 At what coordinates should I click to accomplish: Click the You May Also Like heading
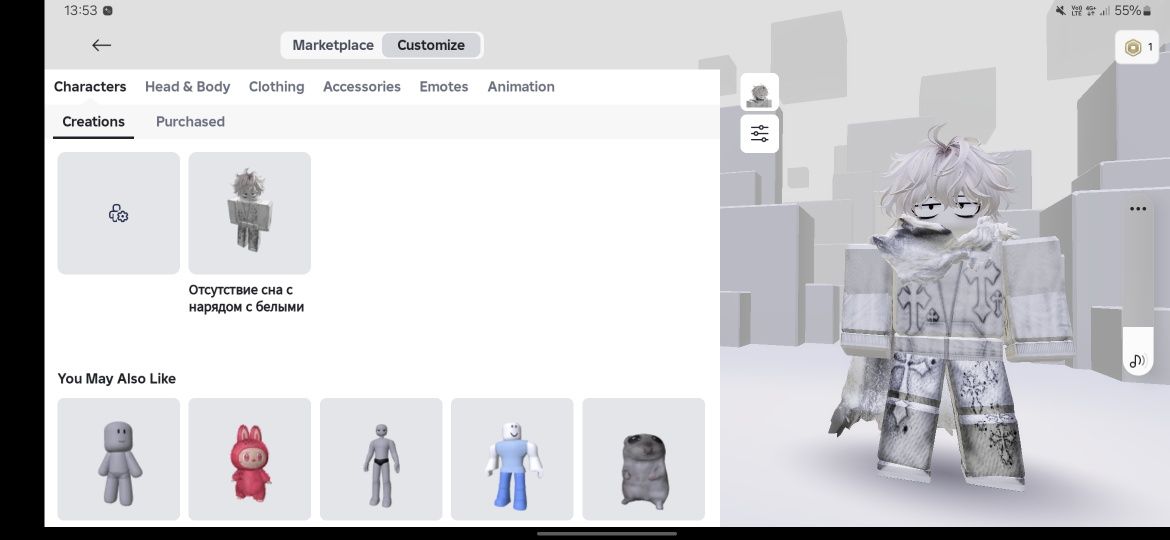click(x=116, y=379)
